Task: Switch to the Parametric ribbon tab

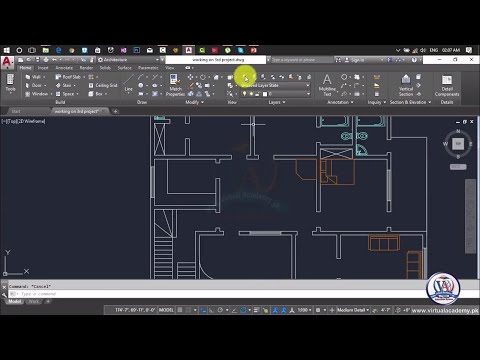Action: [x=148, y=68]
